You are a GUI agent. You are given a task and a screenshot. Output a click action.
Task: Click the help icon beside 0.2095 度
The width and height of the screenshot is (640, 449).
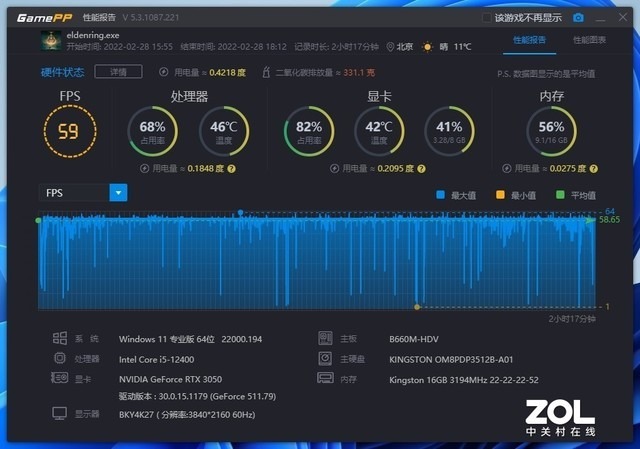(422, 169)
